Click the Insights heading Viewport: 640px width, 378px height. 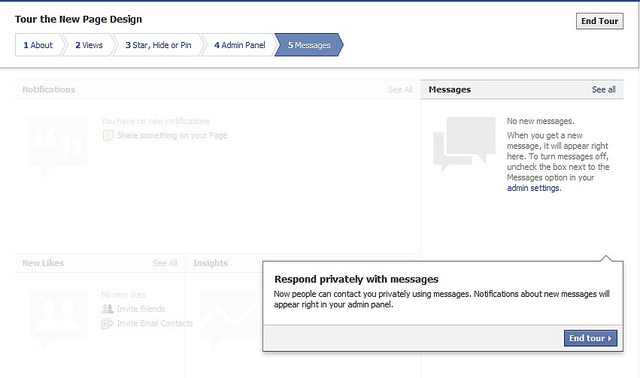tap(210, 263)
